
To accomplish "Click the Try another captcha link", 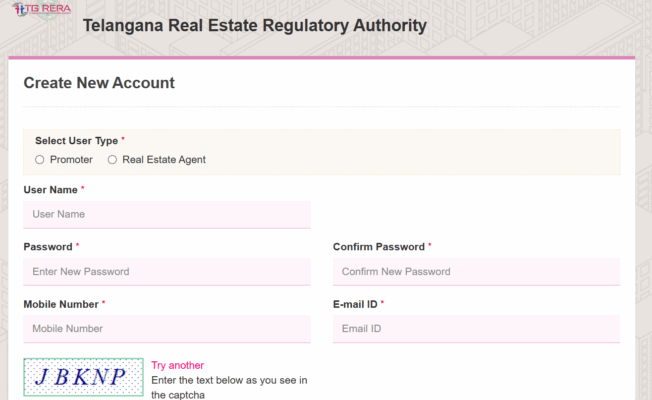I will click(178, 365).
